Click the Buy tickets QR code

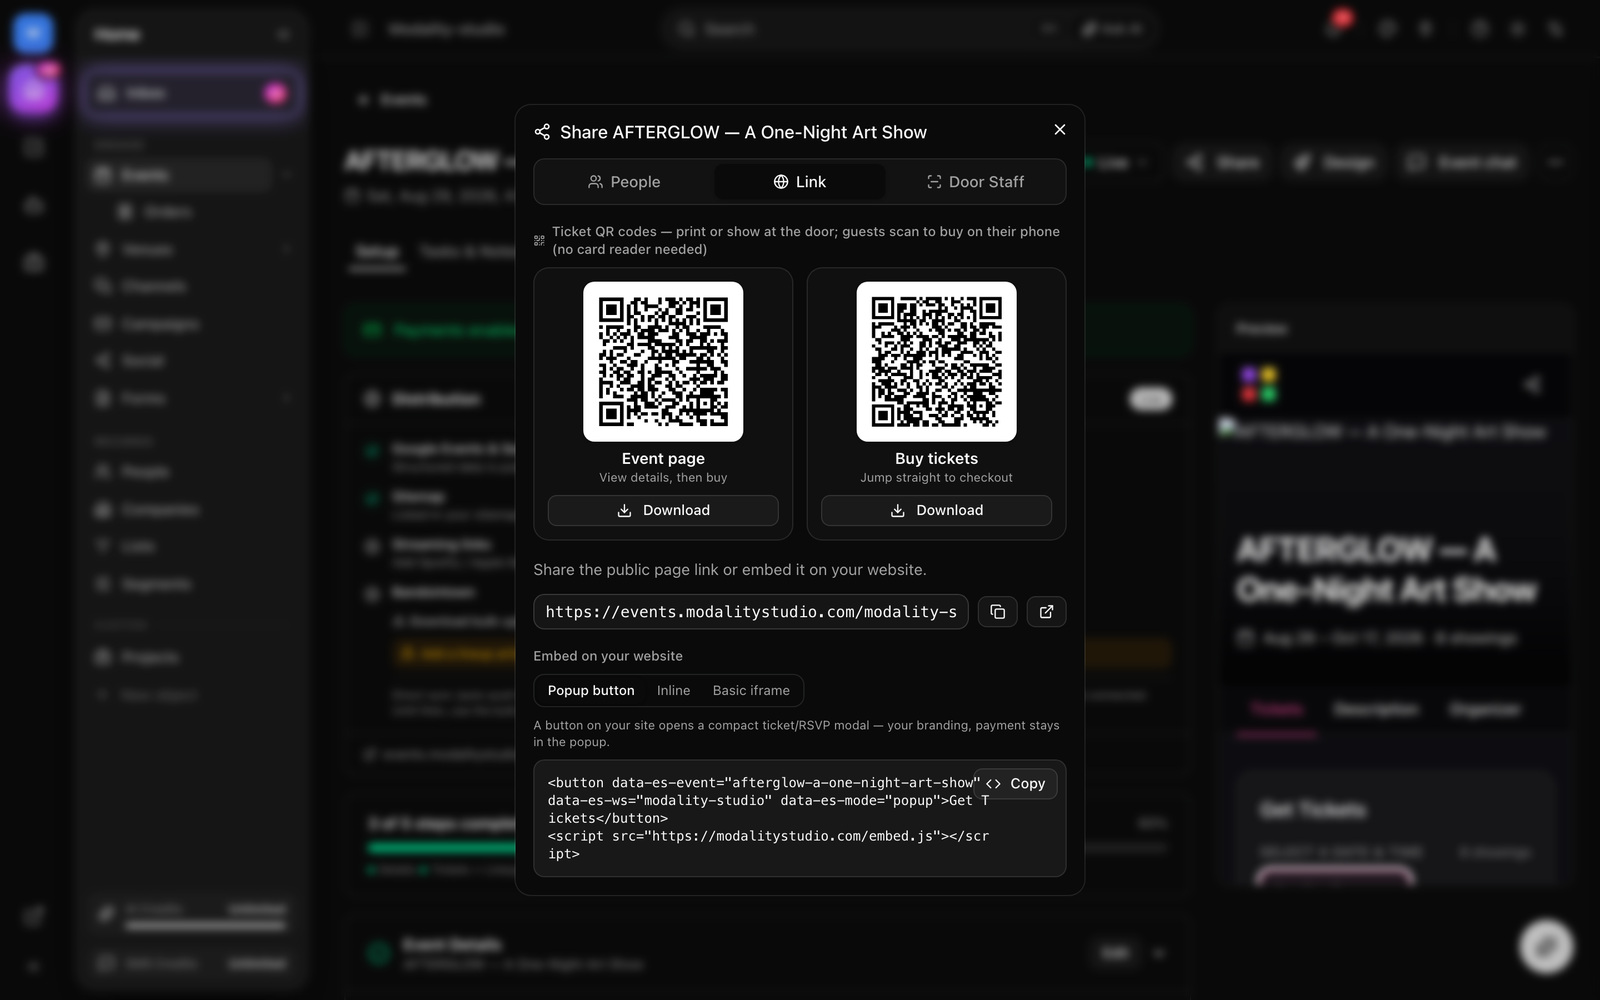(x=937, y=361)
